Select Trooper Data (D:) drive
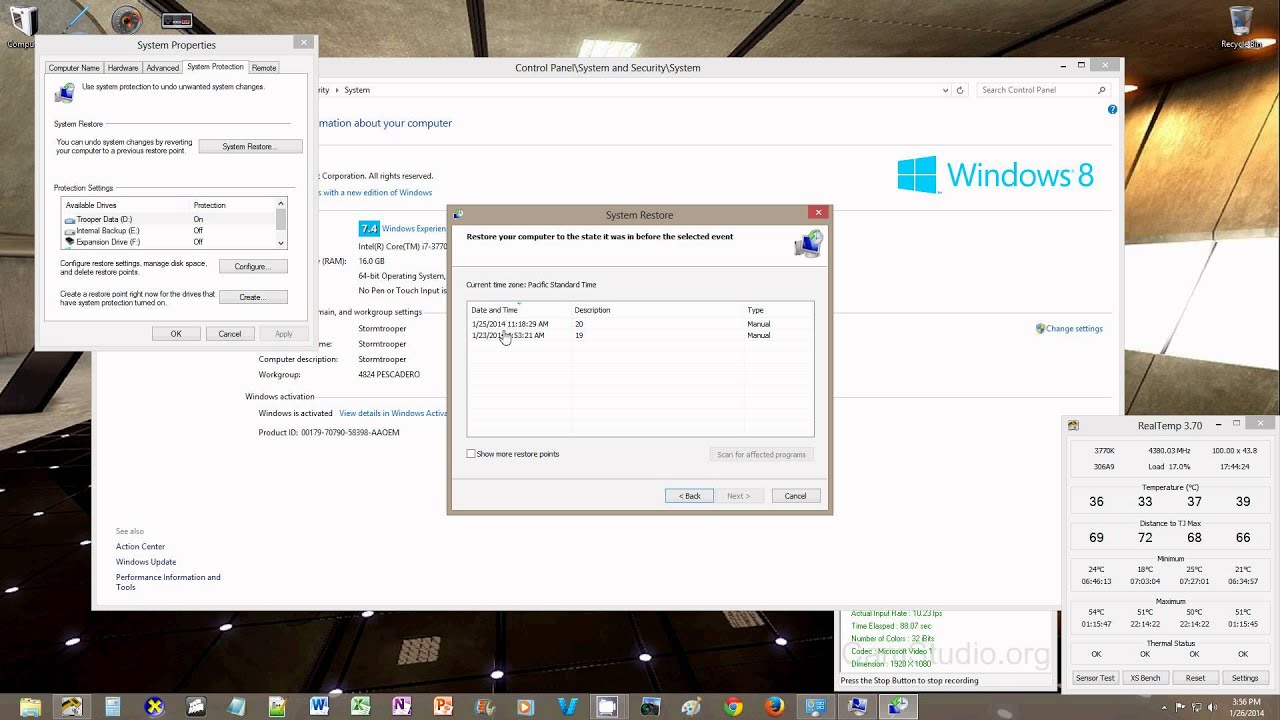1280x720 pixels. point(168,219)
